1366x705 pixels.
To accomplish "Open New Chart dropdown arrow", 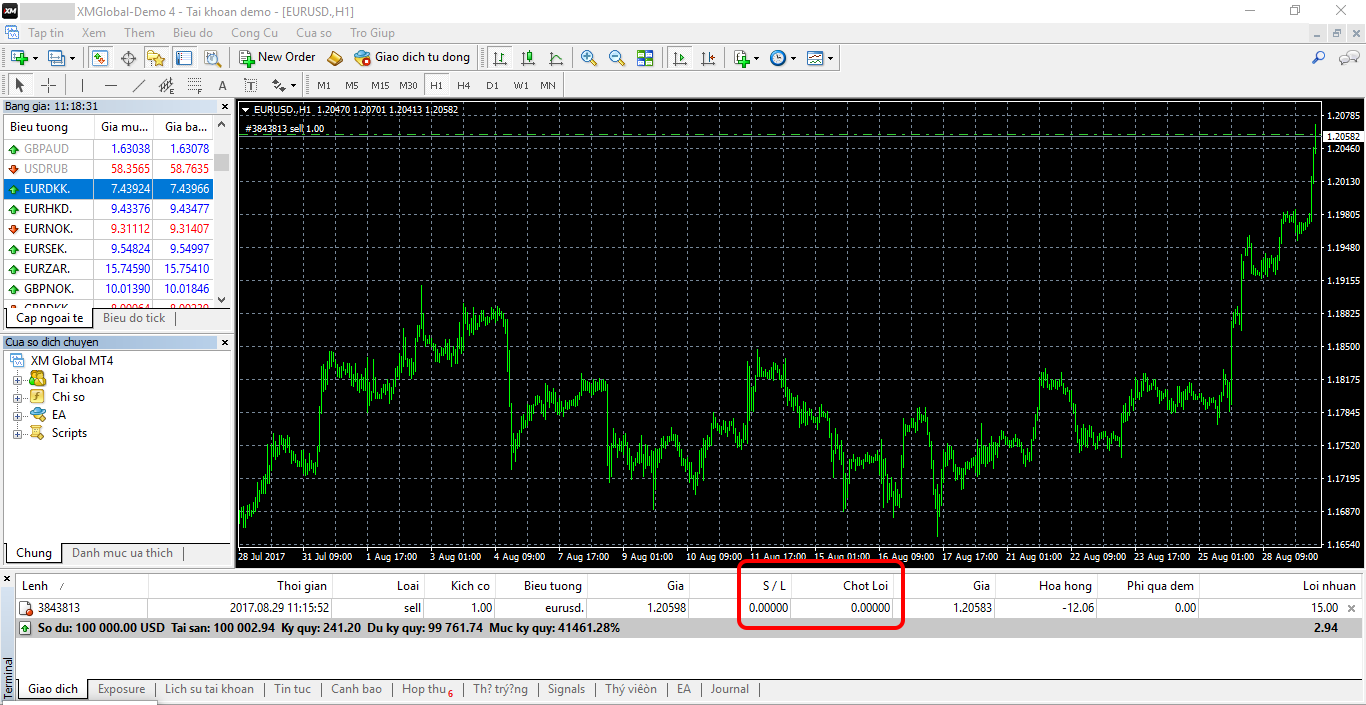I will click(35, 58).
